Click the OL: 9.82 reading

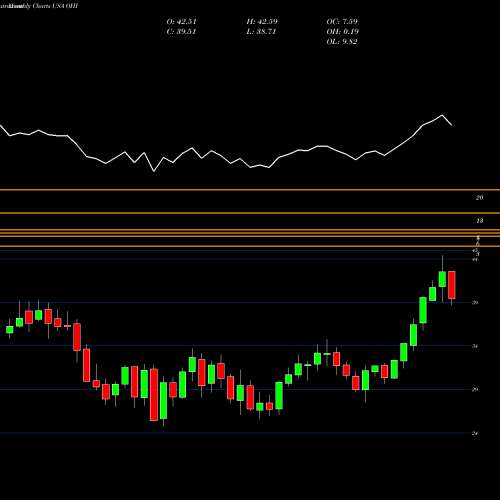pos(342,42)
